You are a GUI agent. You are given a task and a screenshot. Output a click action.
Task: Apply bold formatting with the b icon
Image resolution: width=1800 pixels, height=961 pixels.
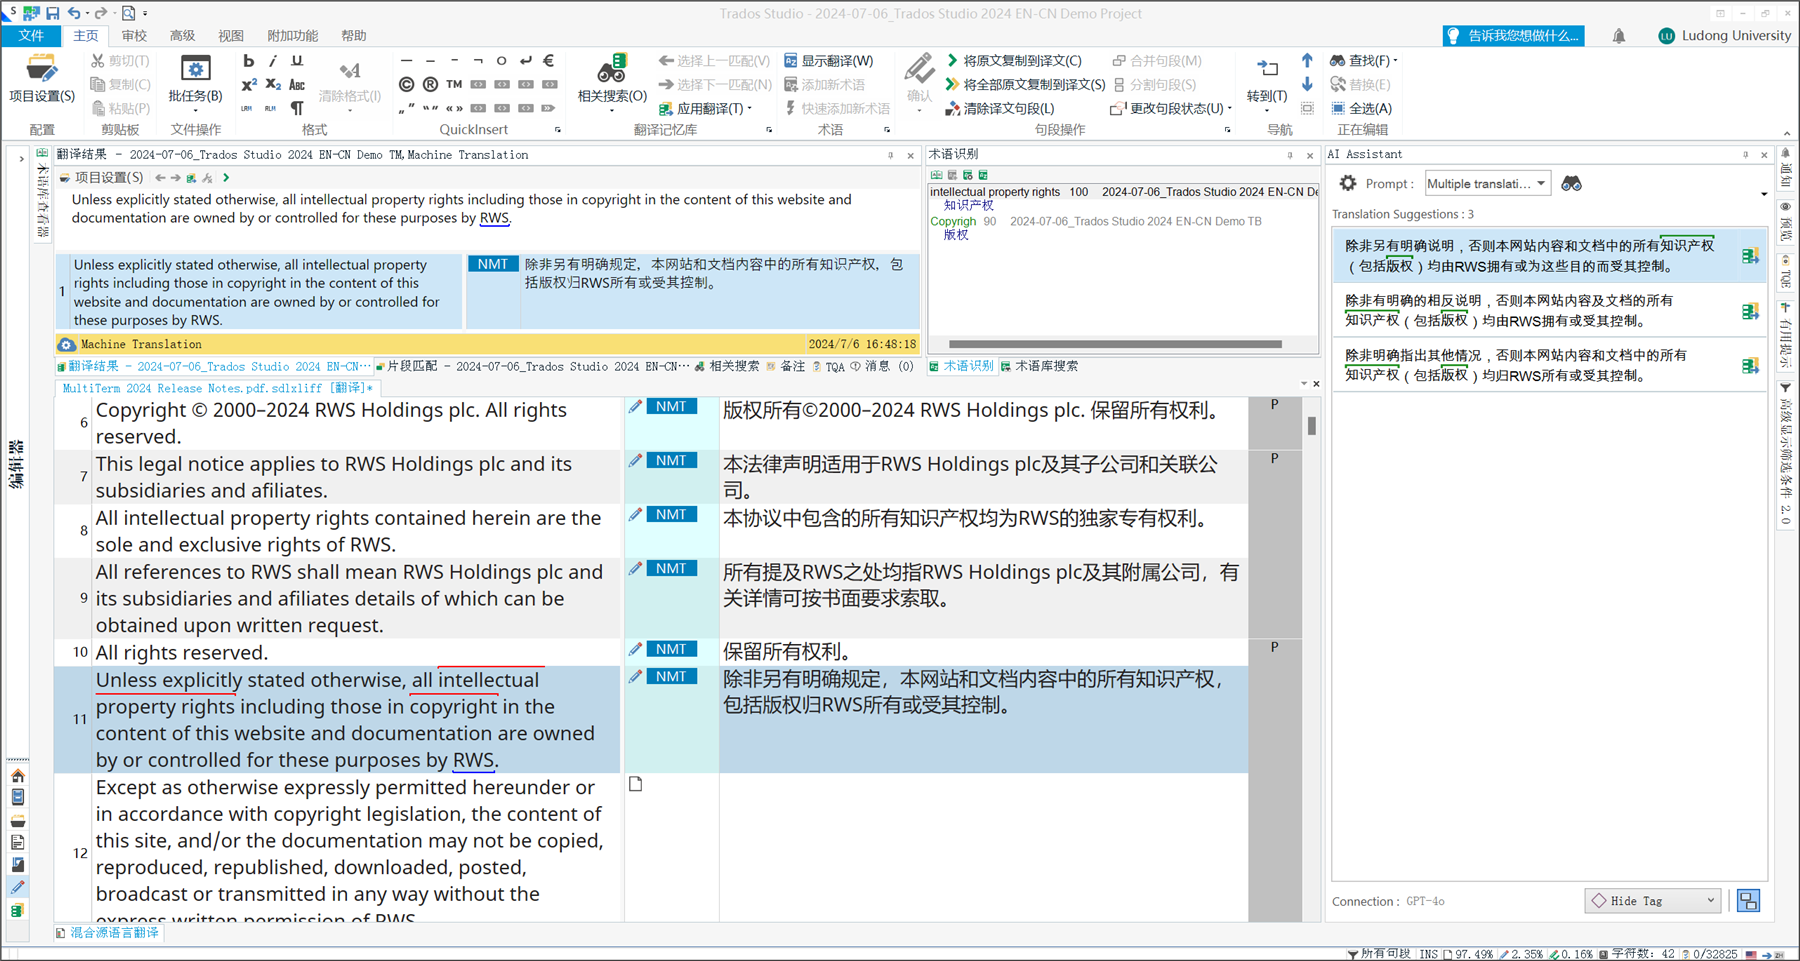248,61
